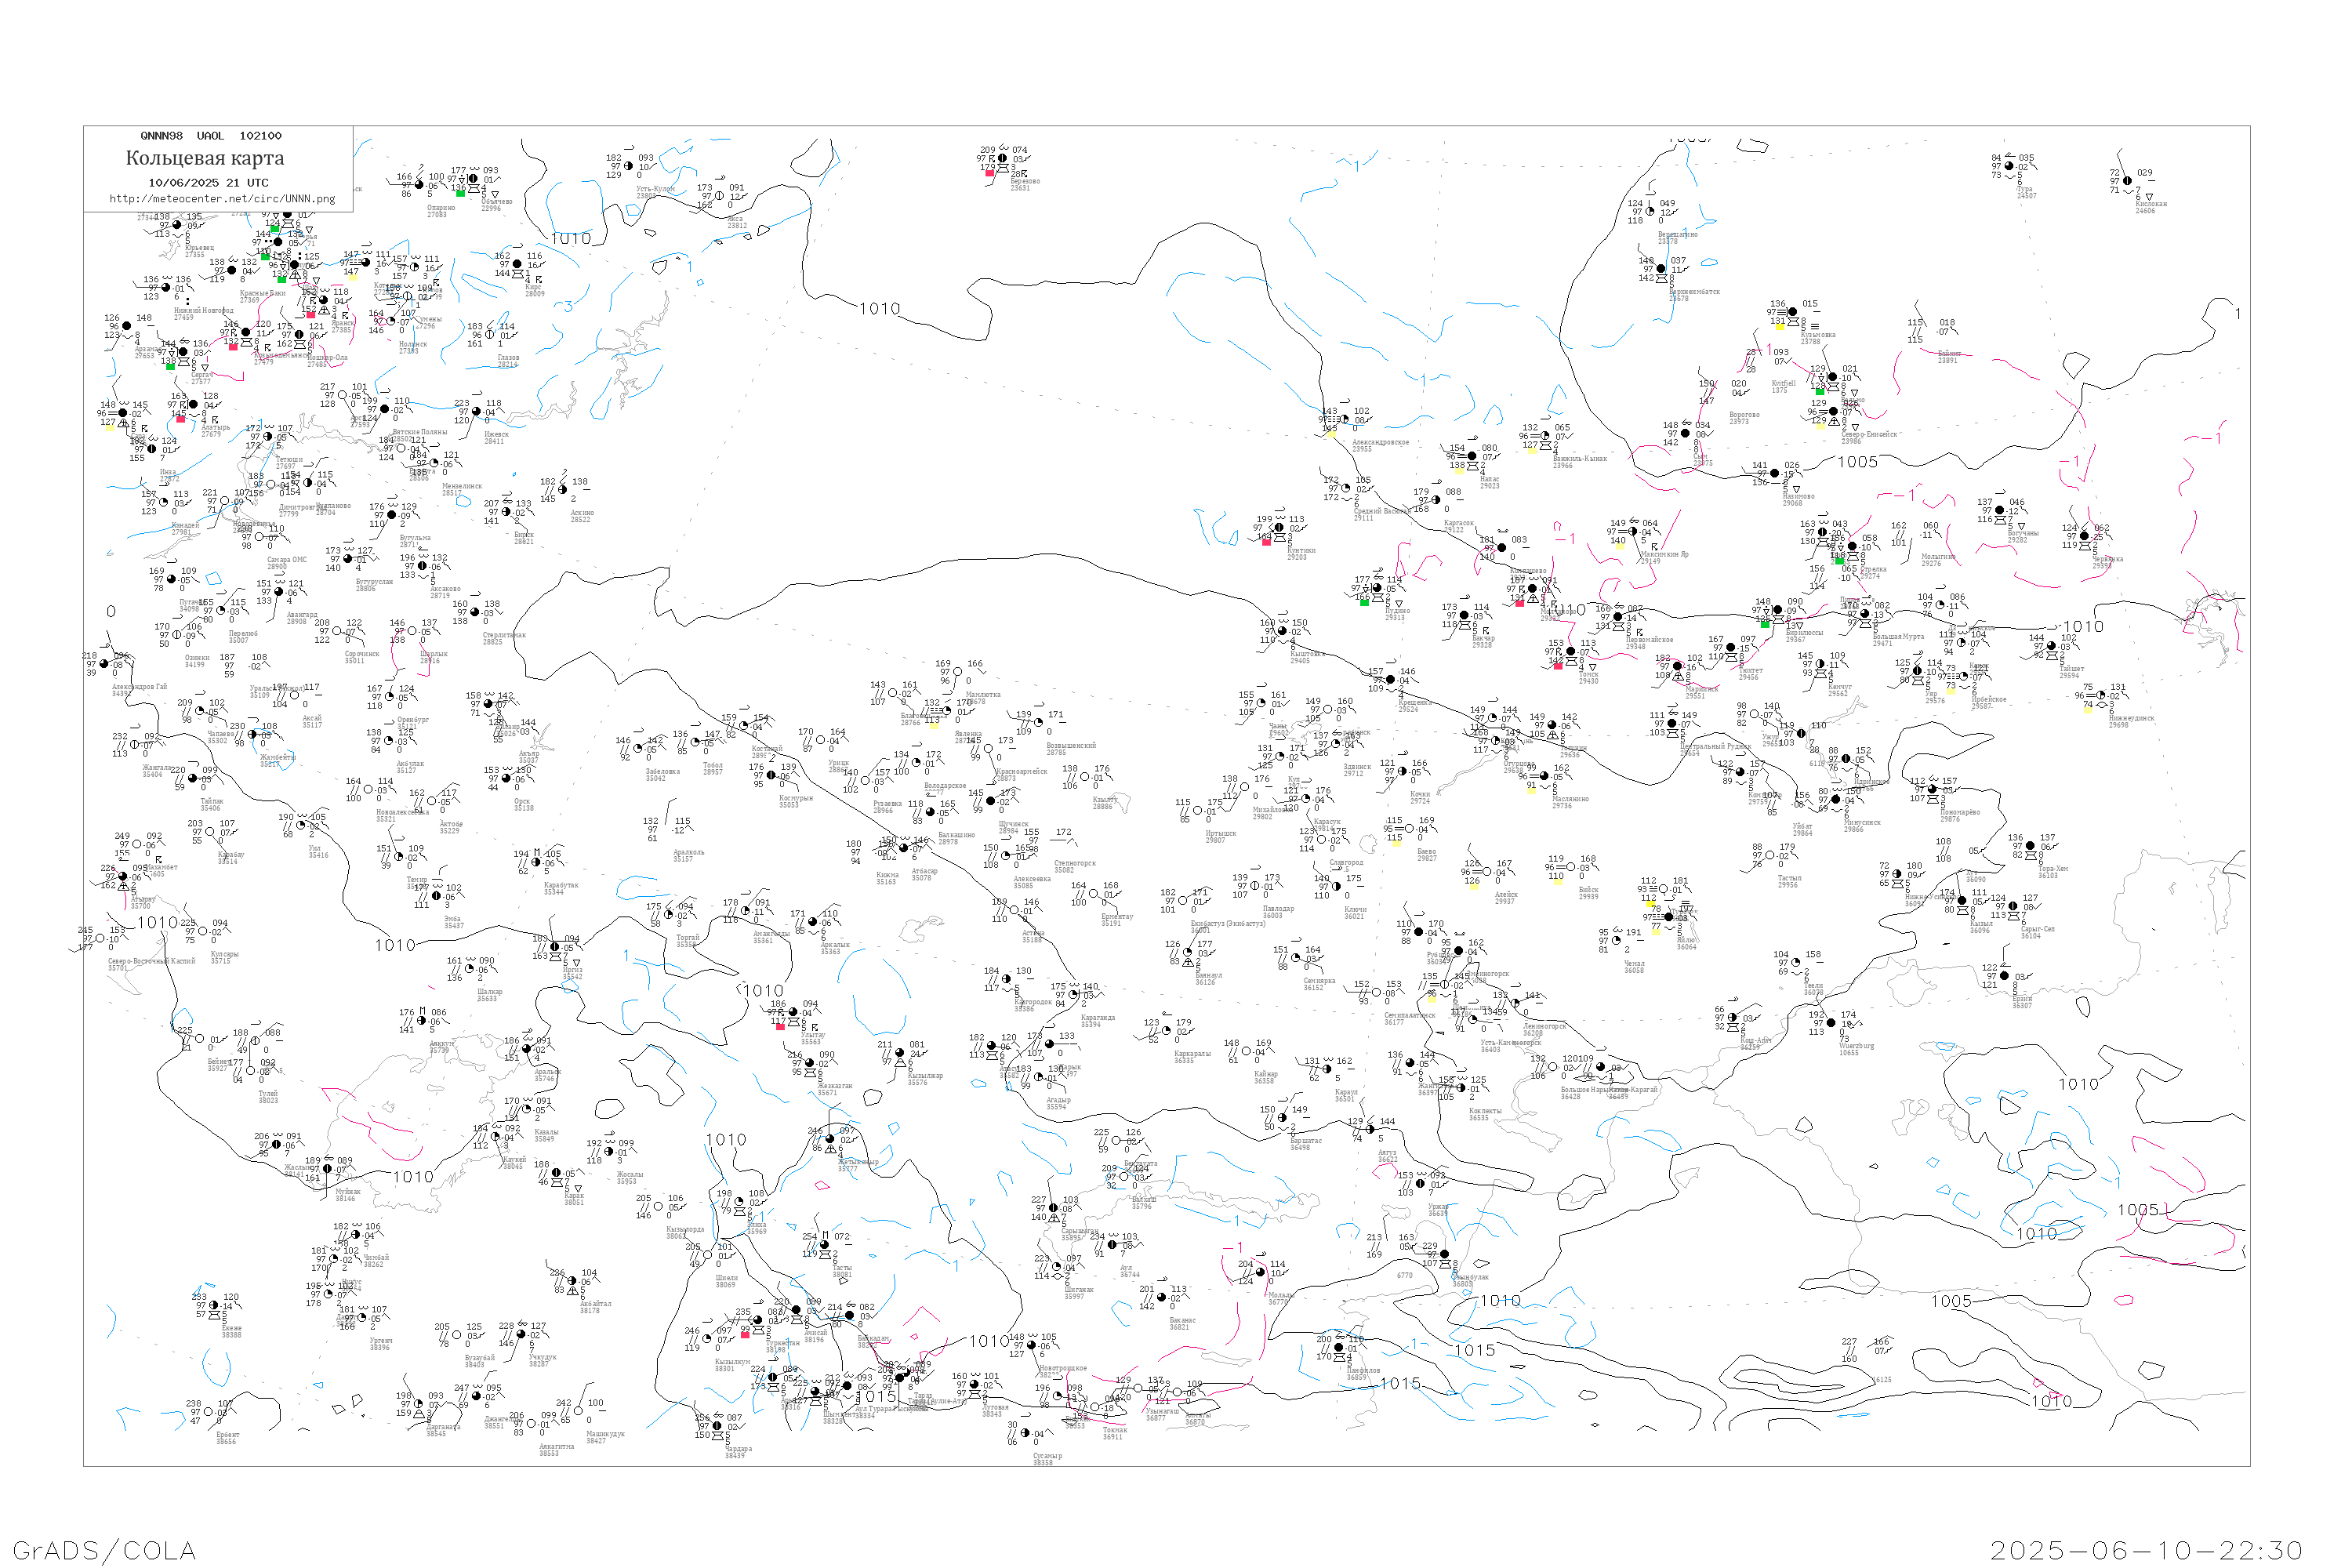Click the meteocenter.net UNNN.png URL
Viewport: 2352px width, 1568px height.
tap(222, 199)
